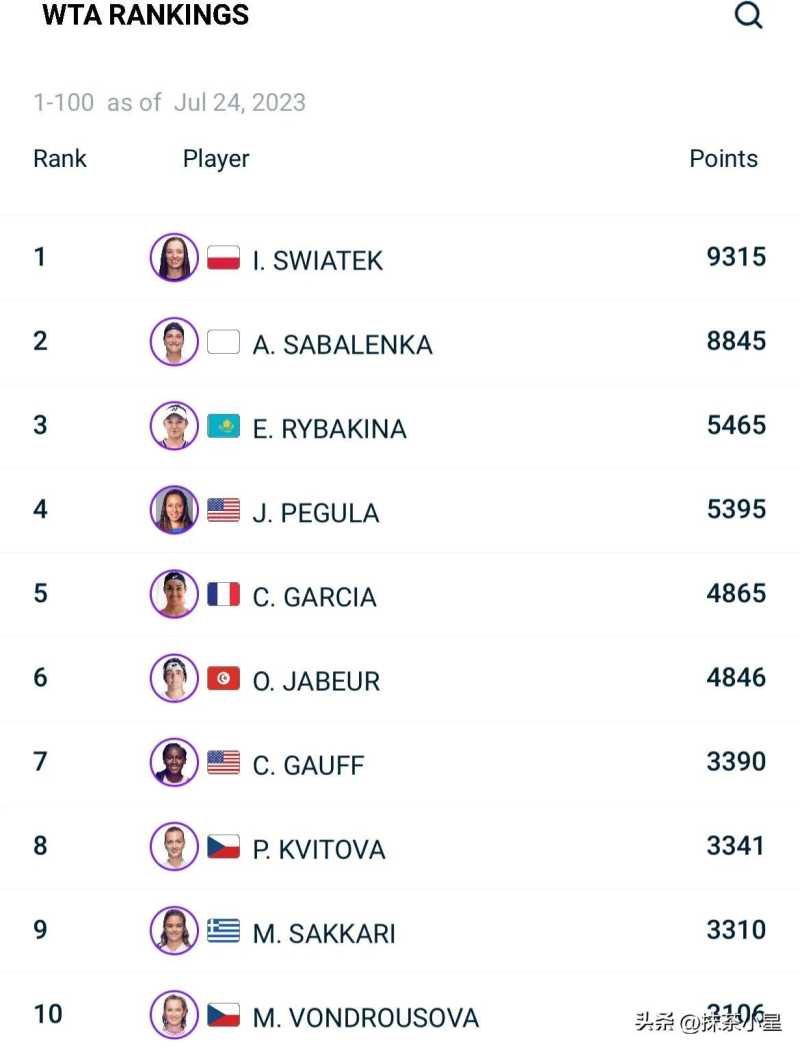
Task: Click the USA flag beside Pegula
Action: point(223,511)
